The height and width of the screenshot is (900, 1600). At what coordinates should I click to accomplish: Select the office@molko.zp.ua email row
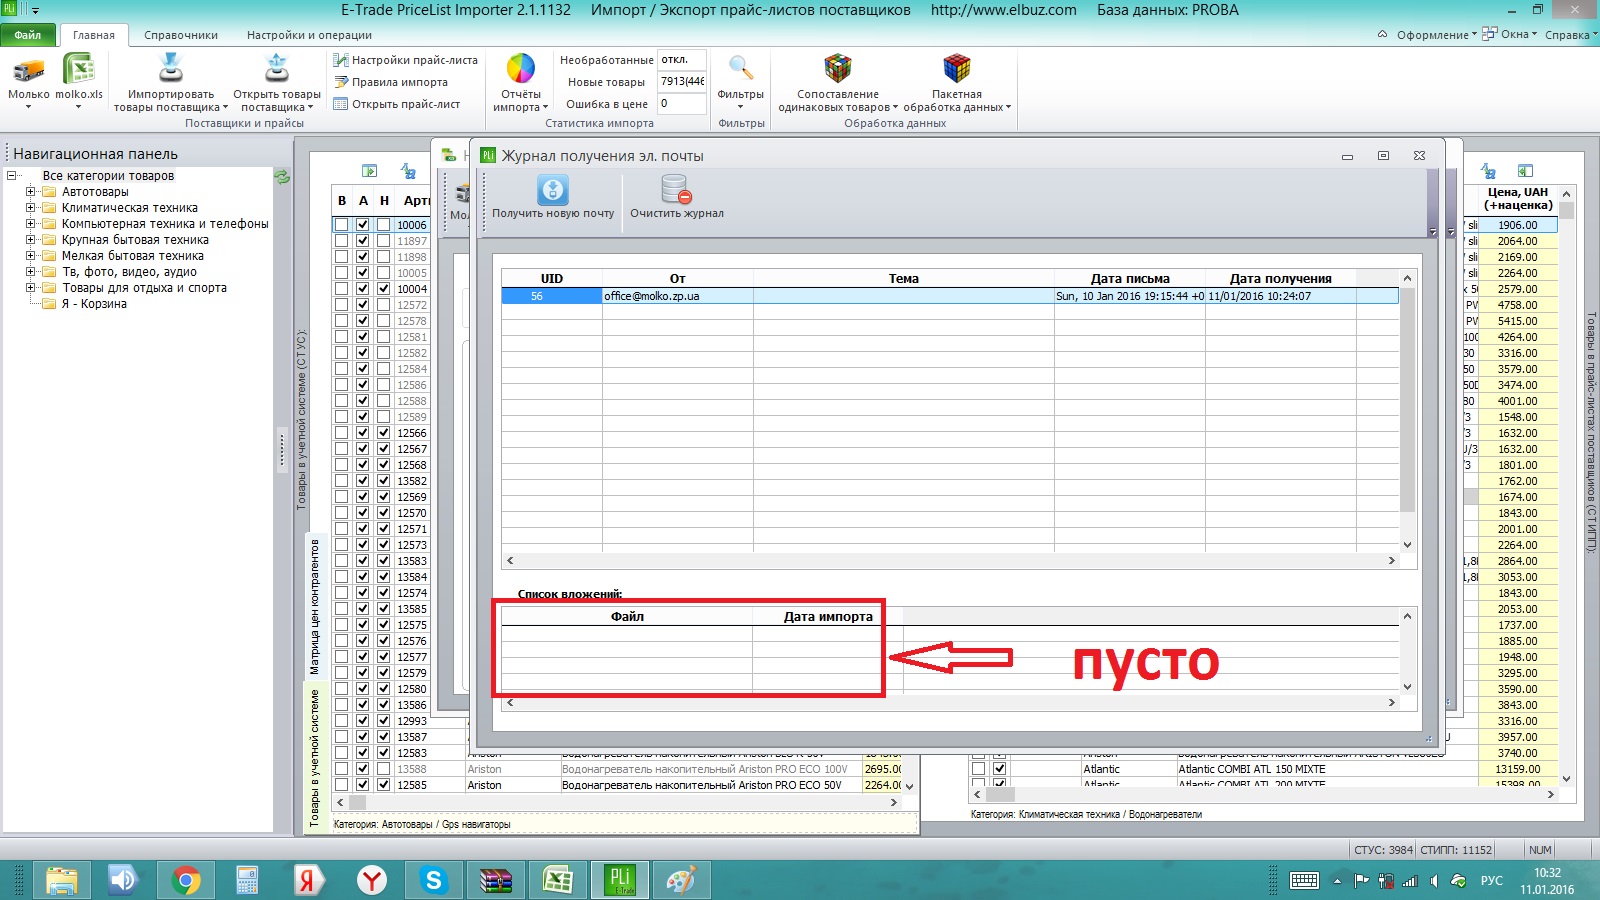tap(950, 296)
